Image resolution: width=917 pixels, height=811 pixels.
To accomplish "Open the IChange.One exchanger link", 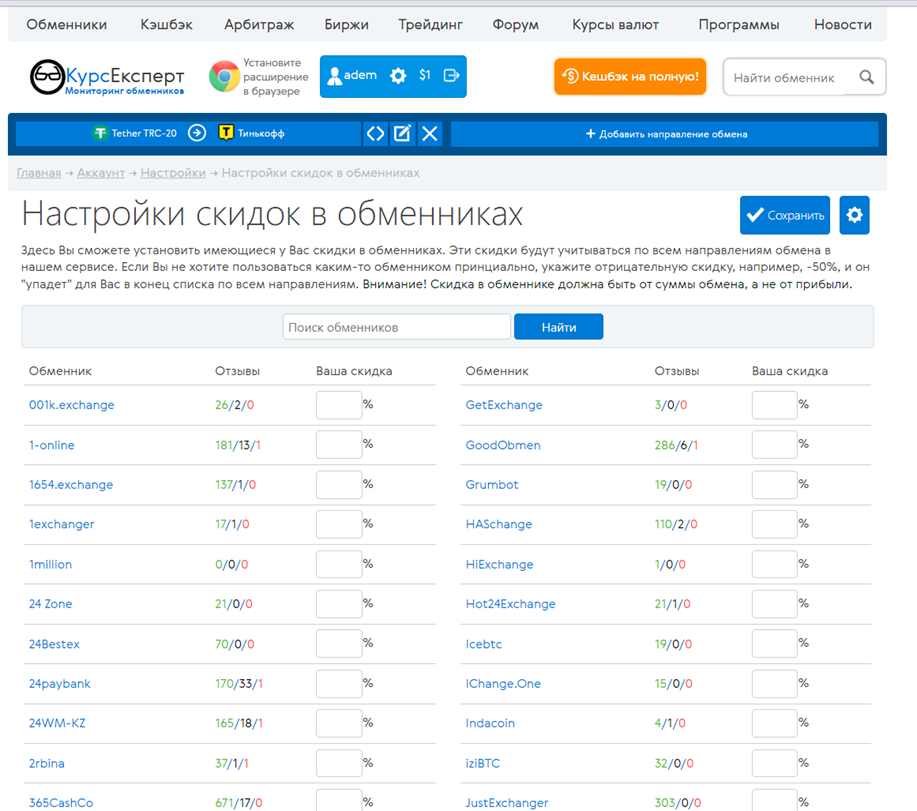I will click(503, 684).
